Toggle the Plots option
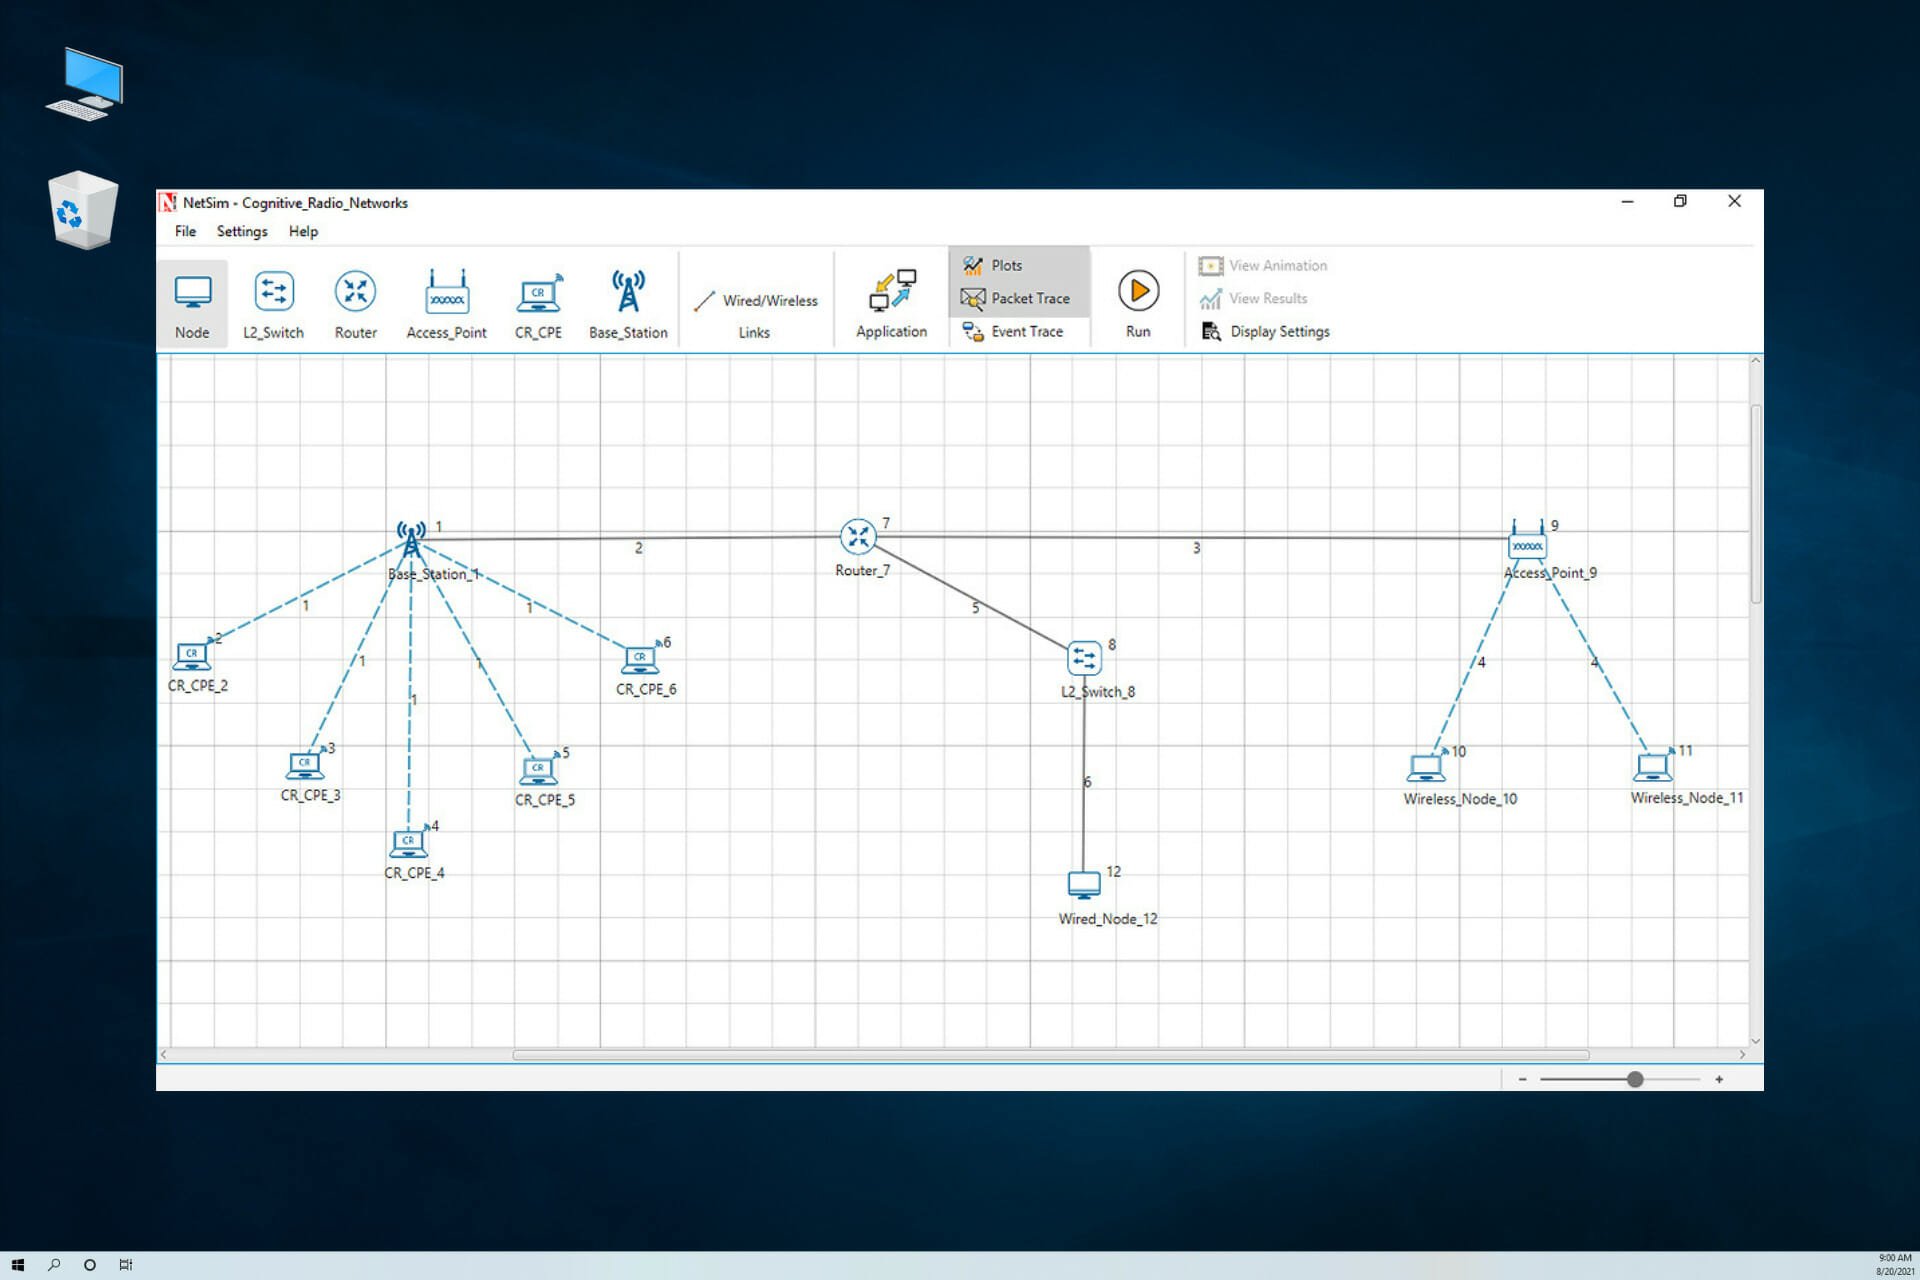The image size is (1920, 1280). coord(1019,265)
